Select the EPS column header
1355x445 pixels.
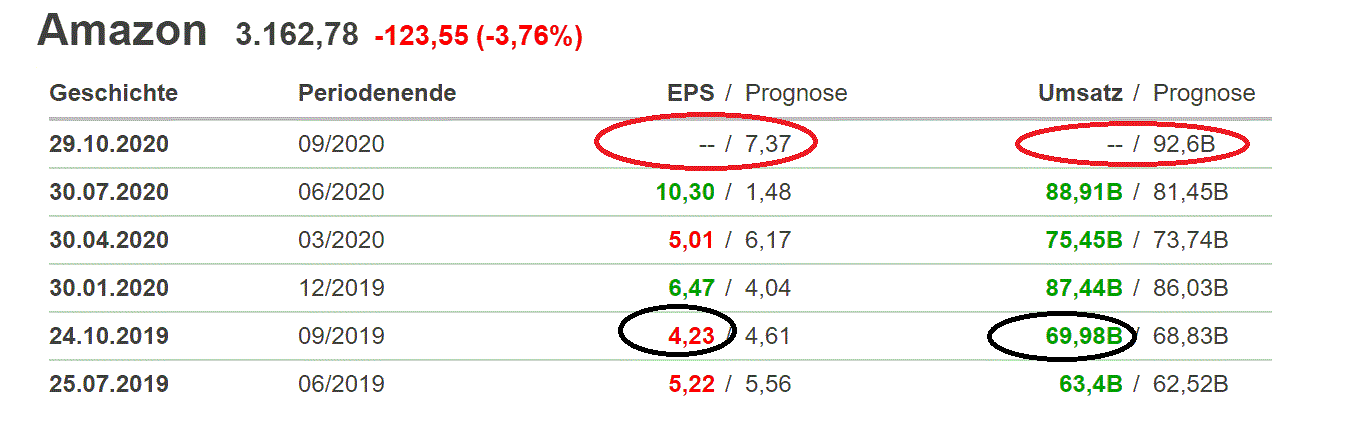tap(691, 94)
